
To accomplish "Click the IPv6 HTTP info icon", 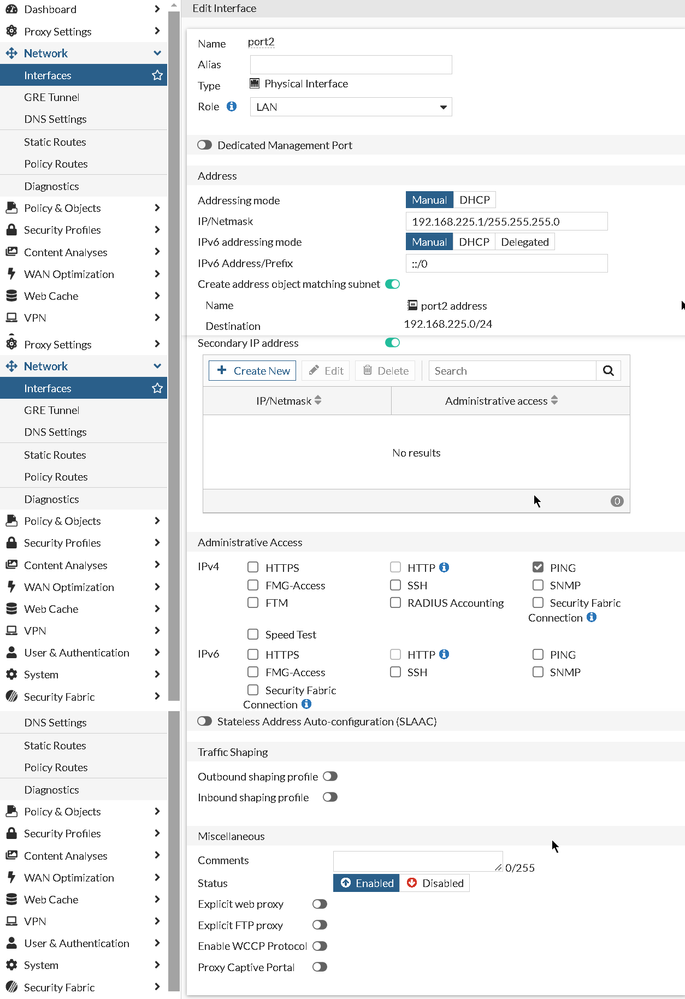I will coord(444,655).
